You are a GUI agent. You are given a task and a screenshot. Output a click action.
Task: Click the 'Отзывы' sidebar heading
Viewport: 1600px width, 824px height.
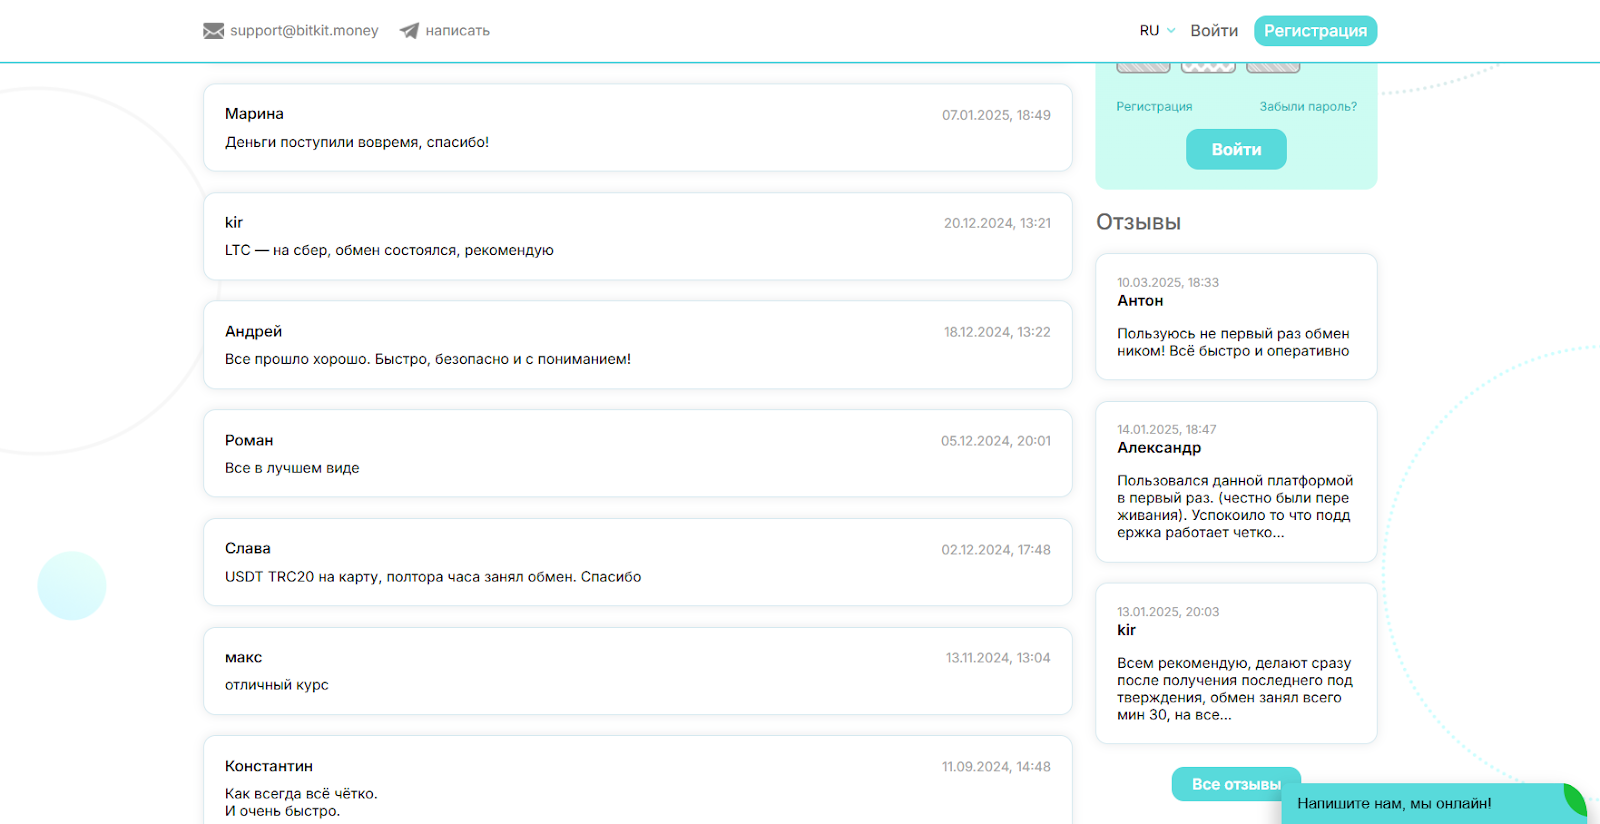1138,222
